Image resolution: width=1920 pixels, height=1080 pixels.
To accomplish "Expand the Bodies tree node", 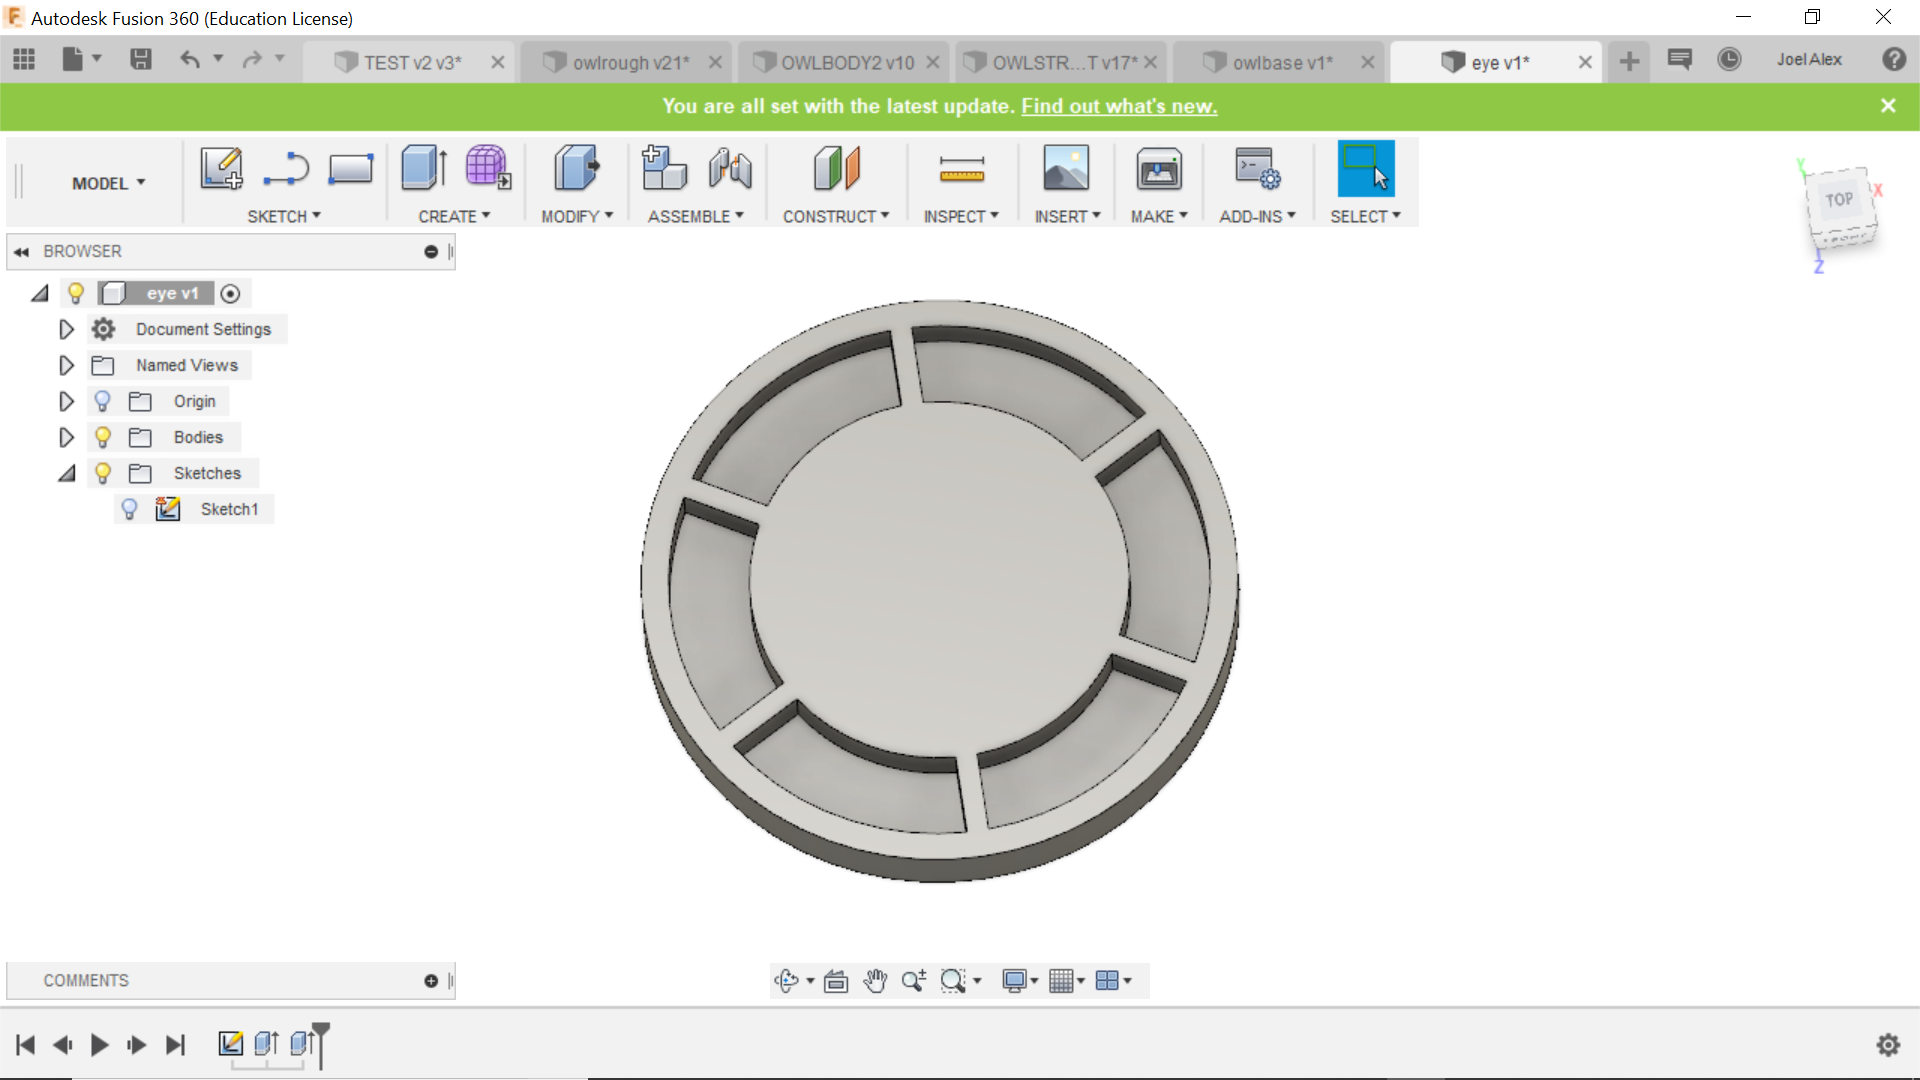I will pos(66,437).
